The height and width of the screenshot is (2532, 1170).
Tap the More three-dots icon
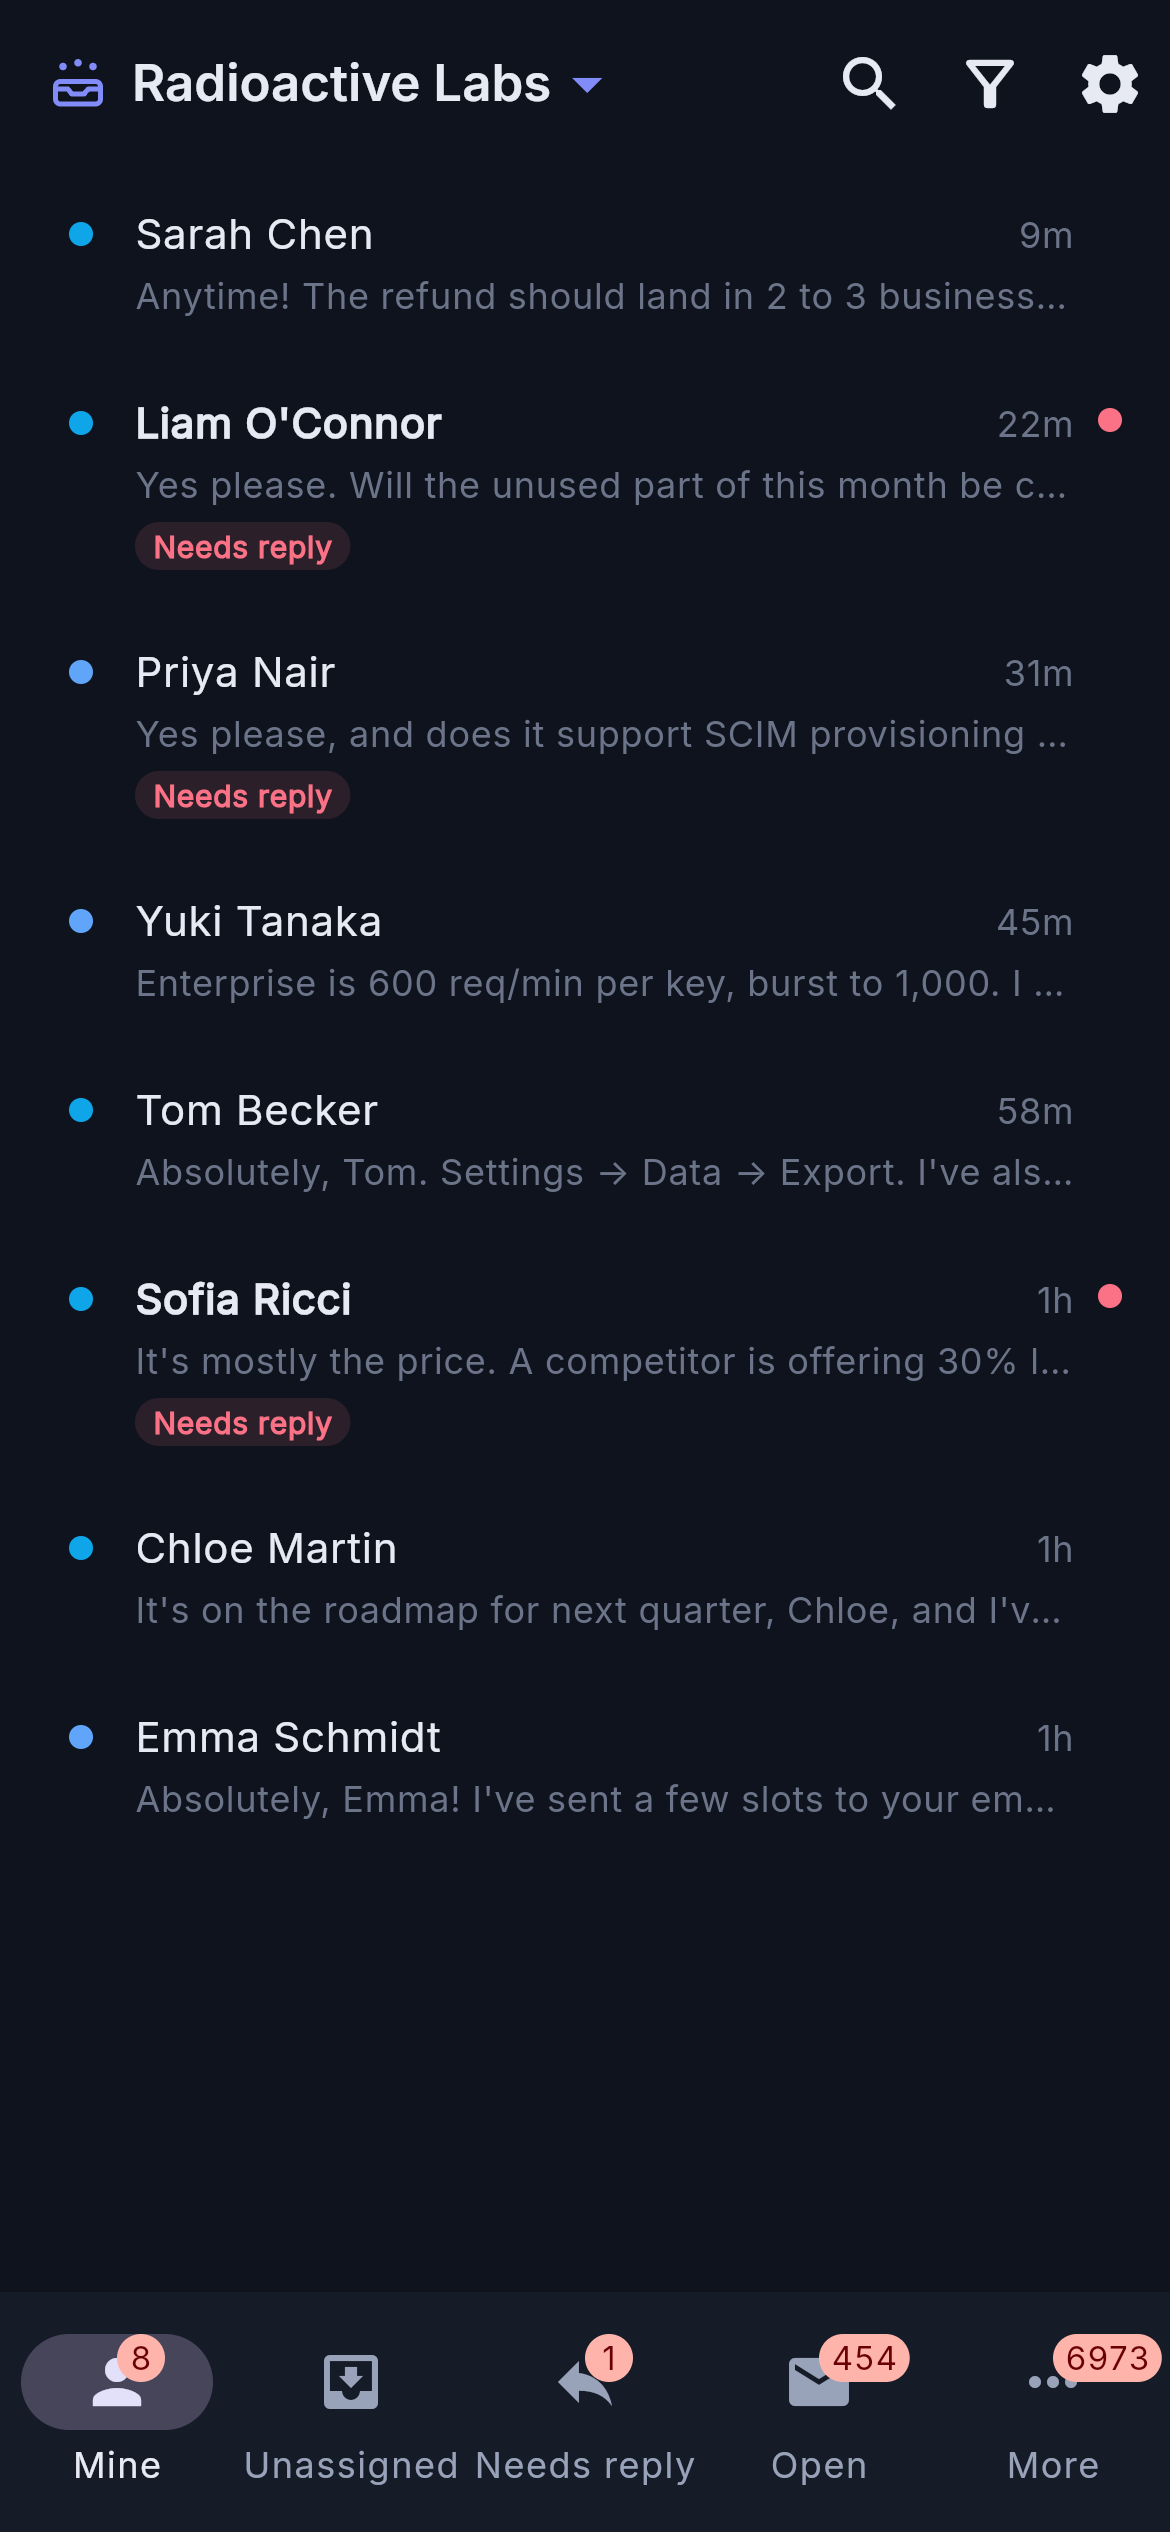[x=1052, y=2382]
